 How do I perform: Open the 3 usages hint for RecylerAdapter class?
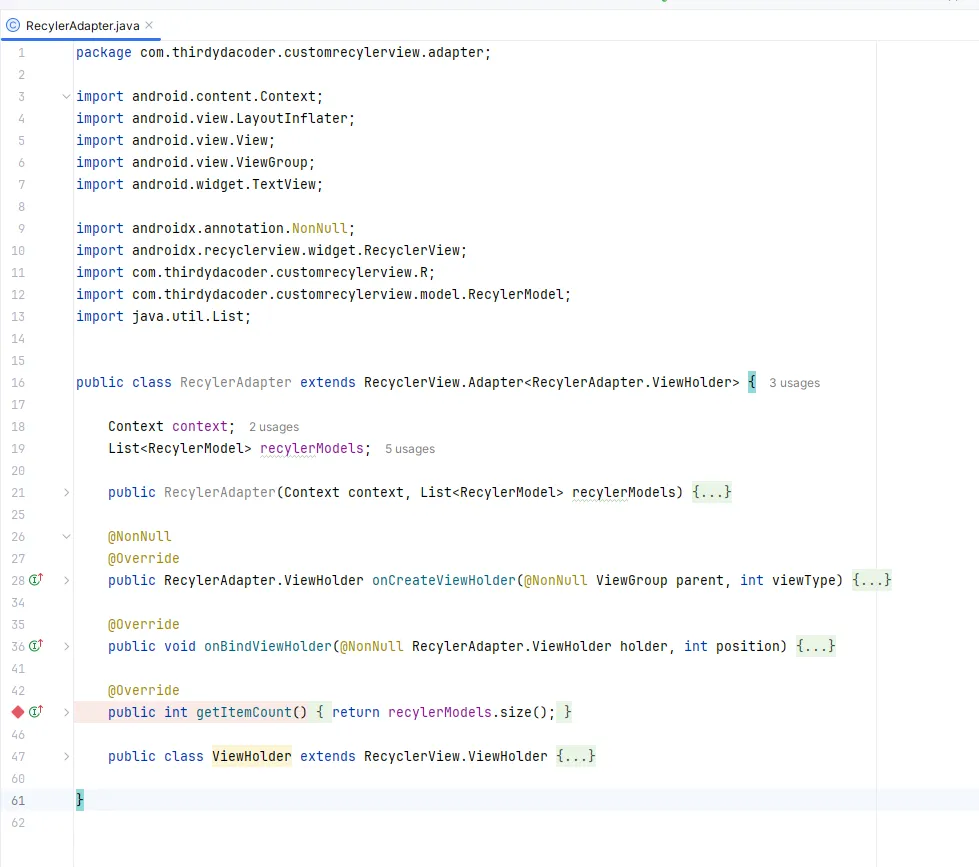794,383
